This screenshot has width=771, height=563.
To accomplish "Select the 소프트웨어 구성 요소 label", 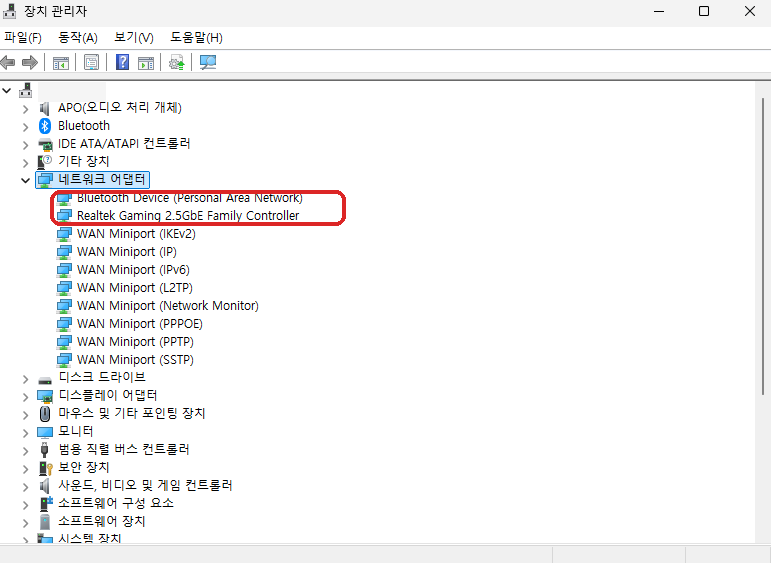I will click(116, 503).
